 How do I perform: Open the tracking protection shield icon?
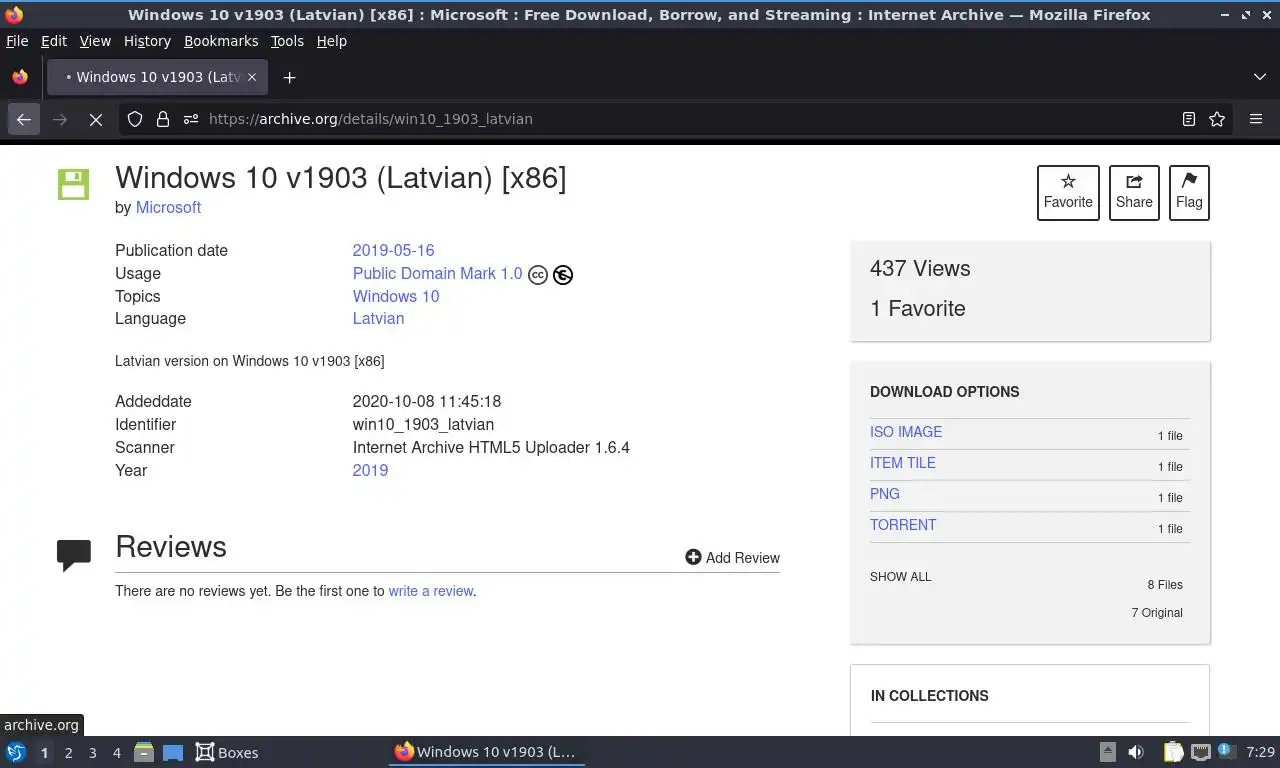coord(135,119)
